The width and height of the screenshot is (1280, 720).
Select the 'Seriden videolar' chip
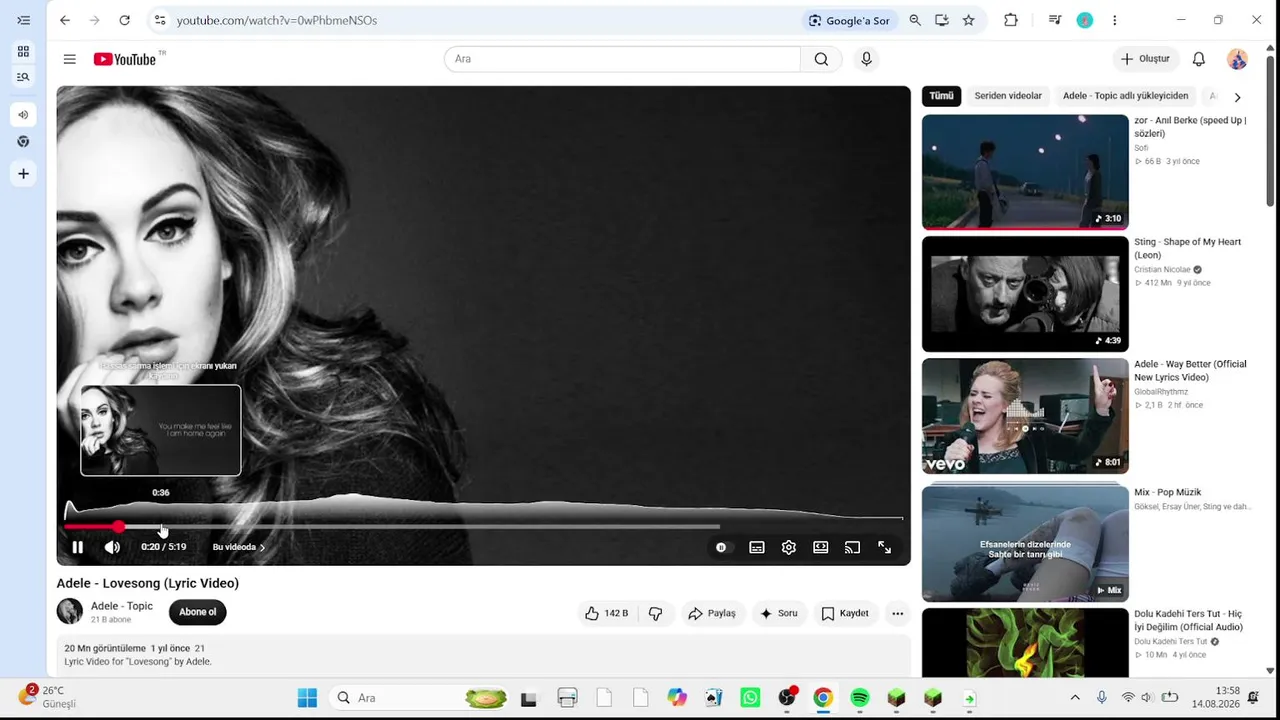1008,96
